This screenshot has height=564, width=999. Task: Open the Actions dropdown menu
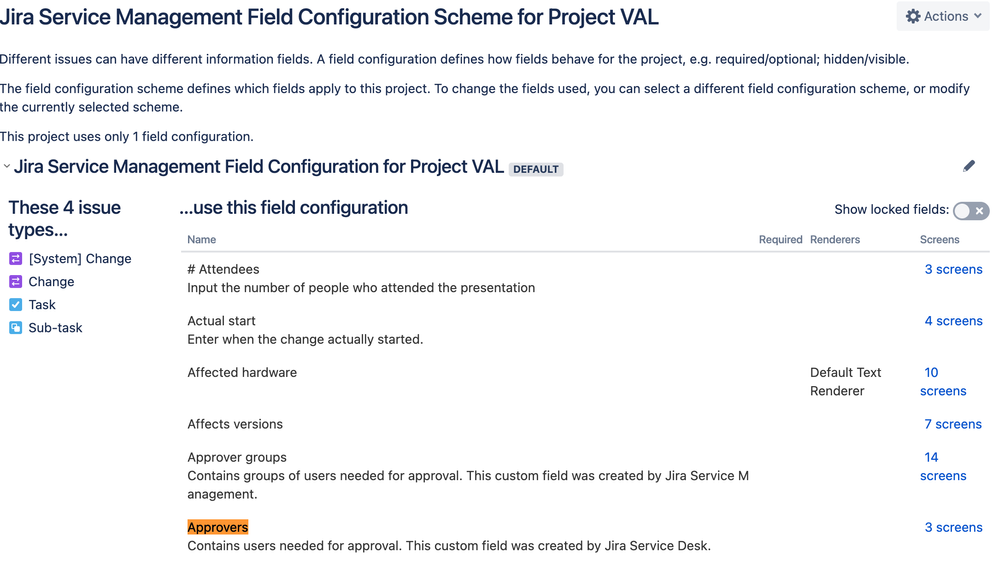point(943,17)
